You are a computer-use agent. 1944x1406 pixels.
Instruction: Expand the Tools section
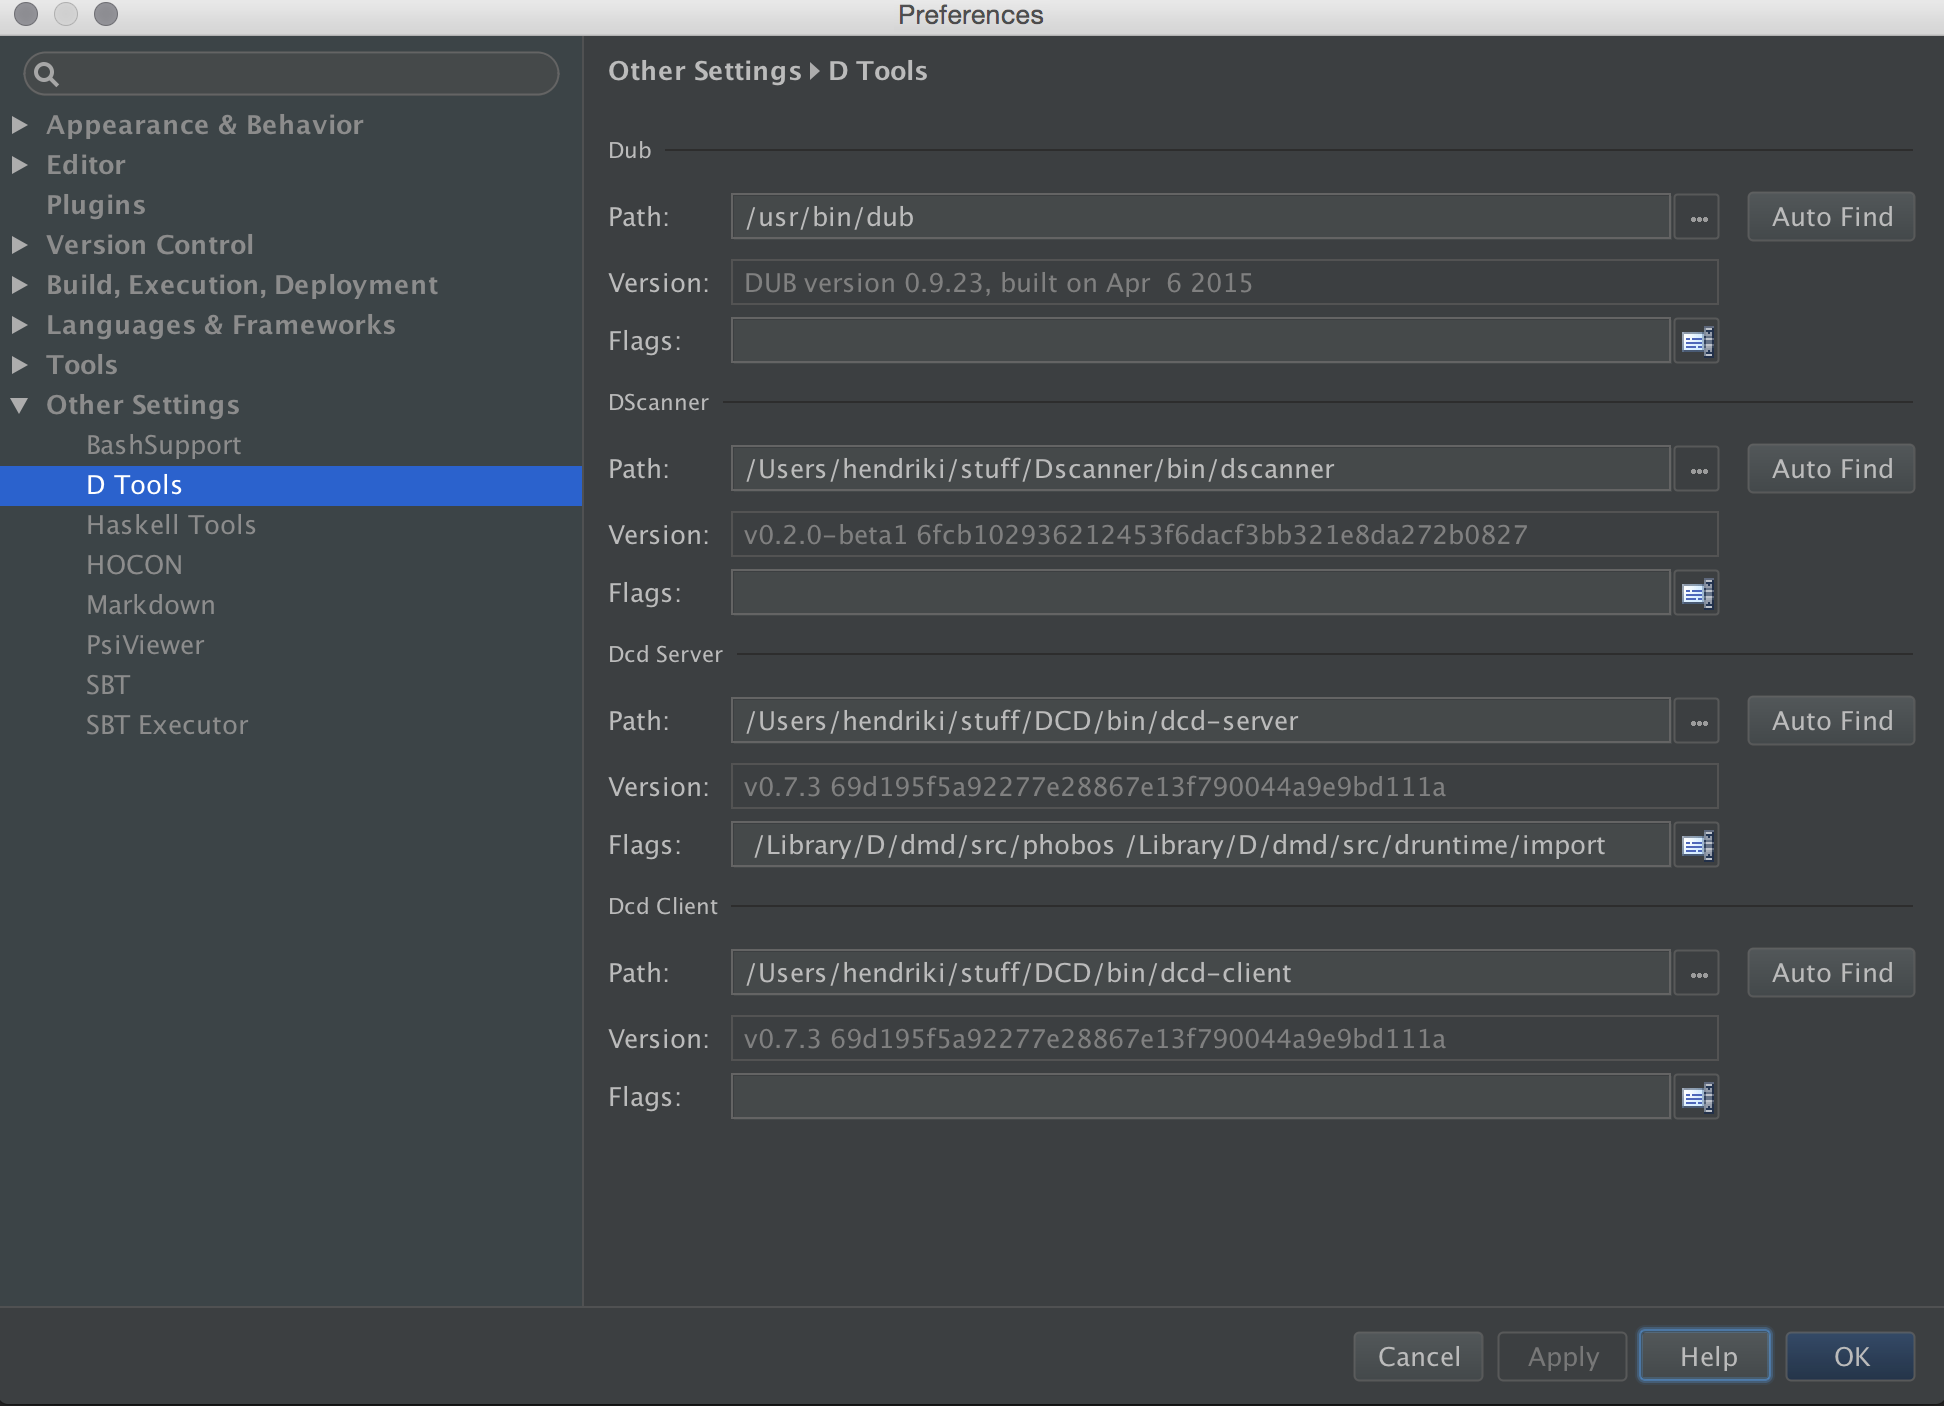pos(19,365)
